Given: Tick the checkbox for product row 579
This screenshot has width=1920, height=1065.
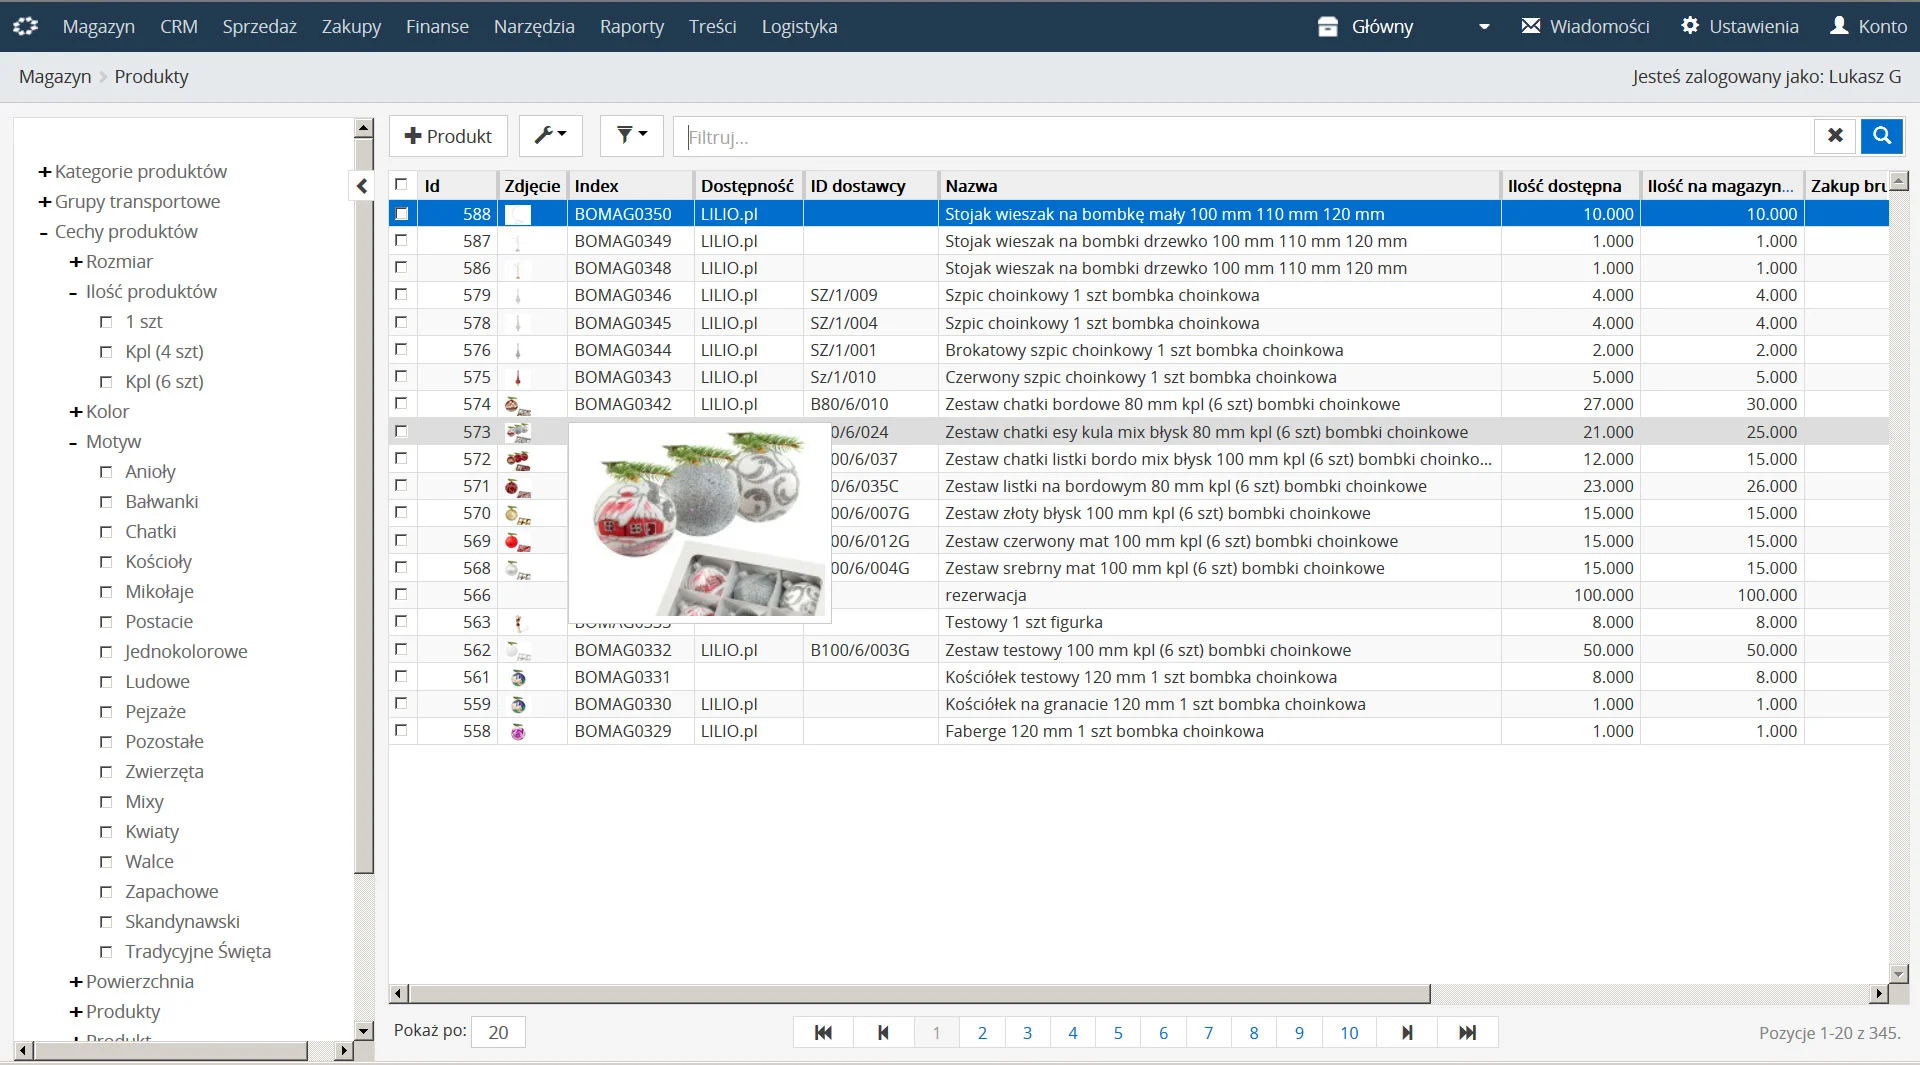Looking at the screenshot, I should click(401, 295).
